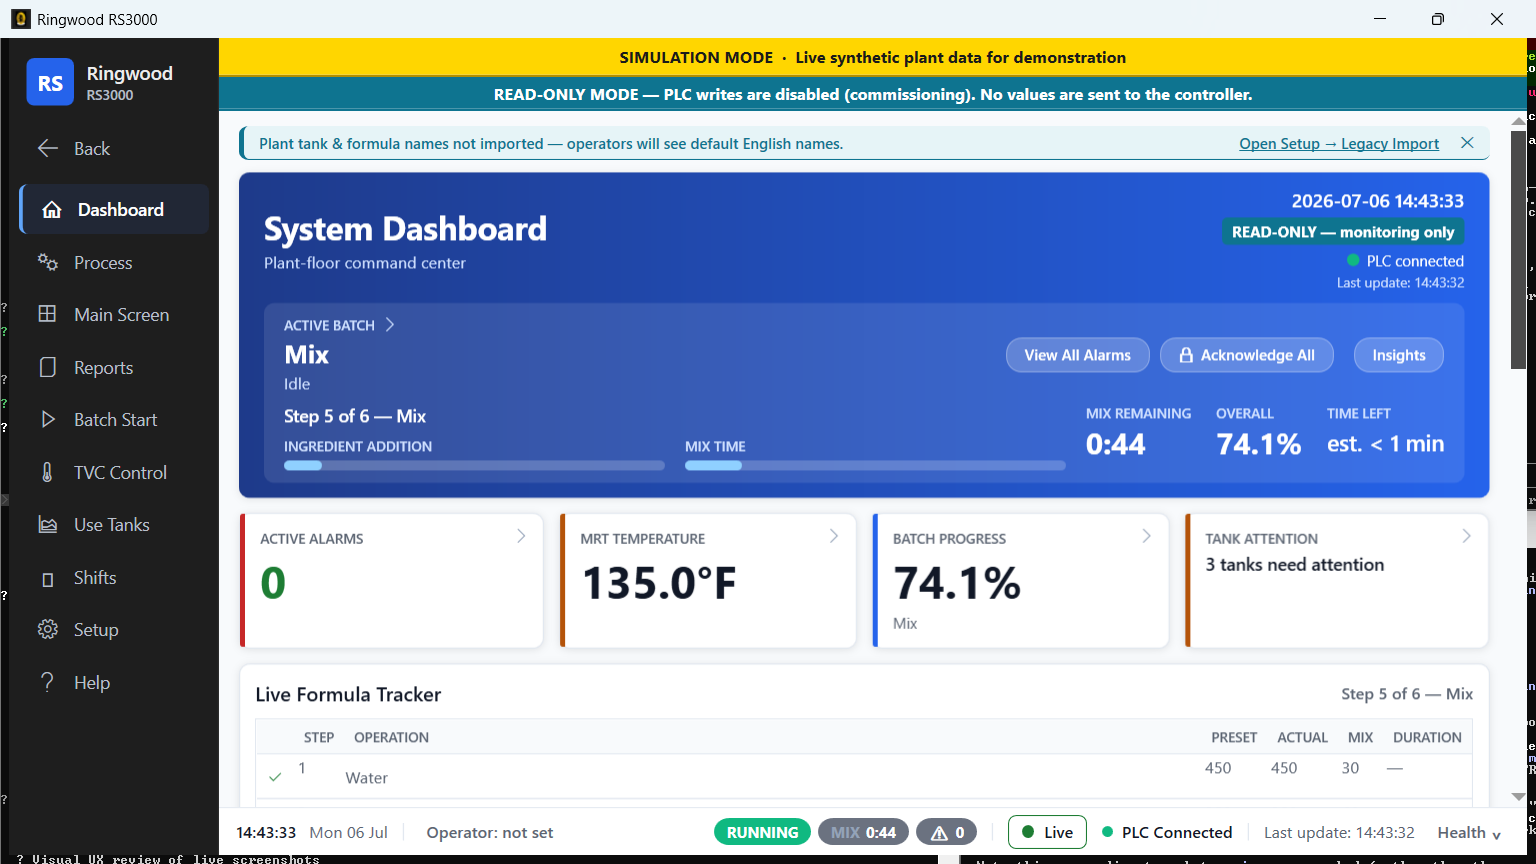The image size is (1536, 864).
Task: Click the lock icon on Acknowledge All
Action: click(1186, 355)
